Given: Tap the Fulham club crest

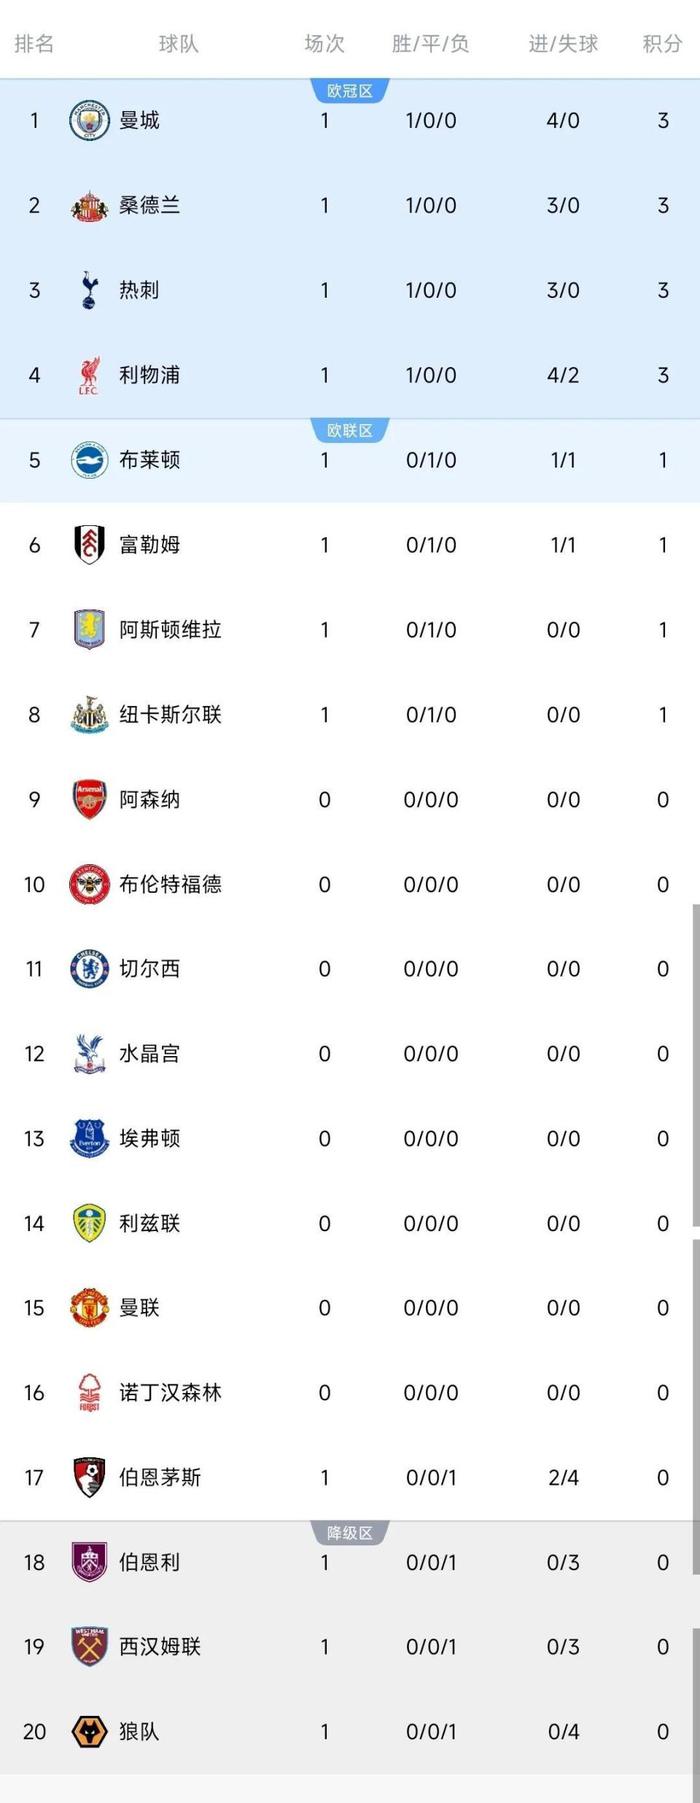Looking at the screenshot, I should [x=89, y=545].
